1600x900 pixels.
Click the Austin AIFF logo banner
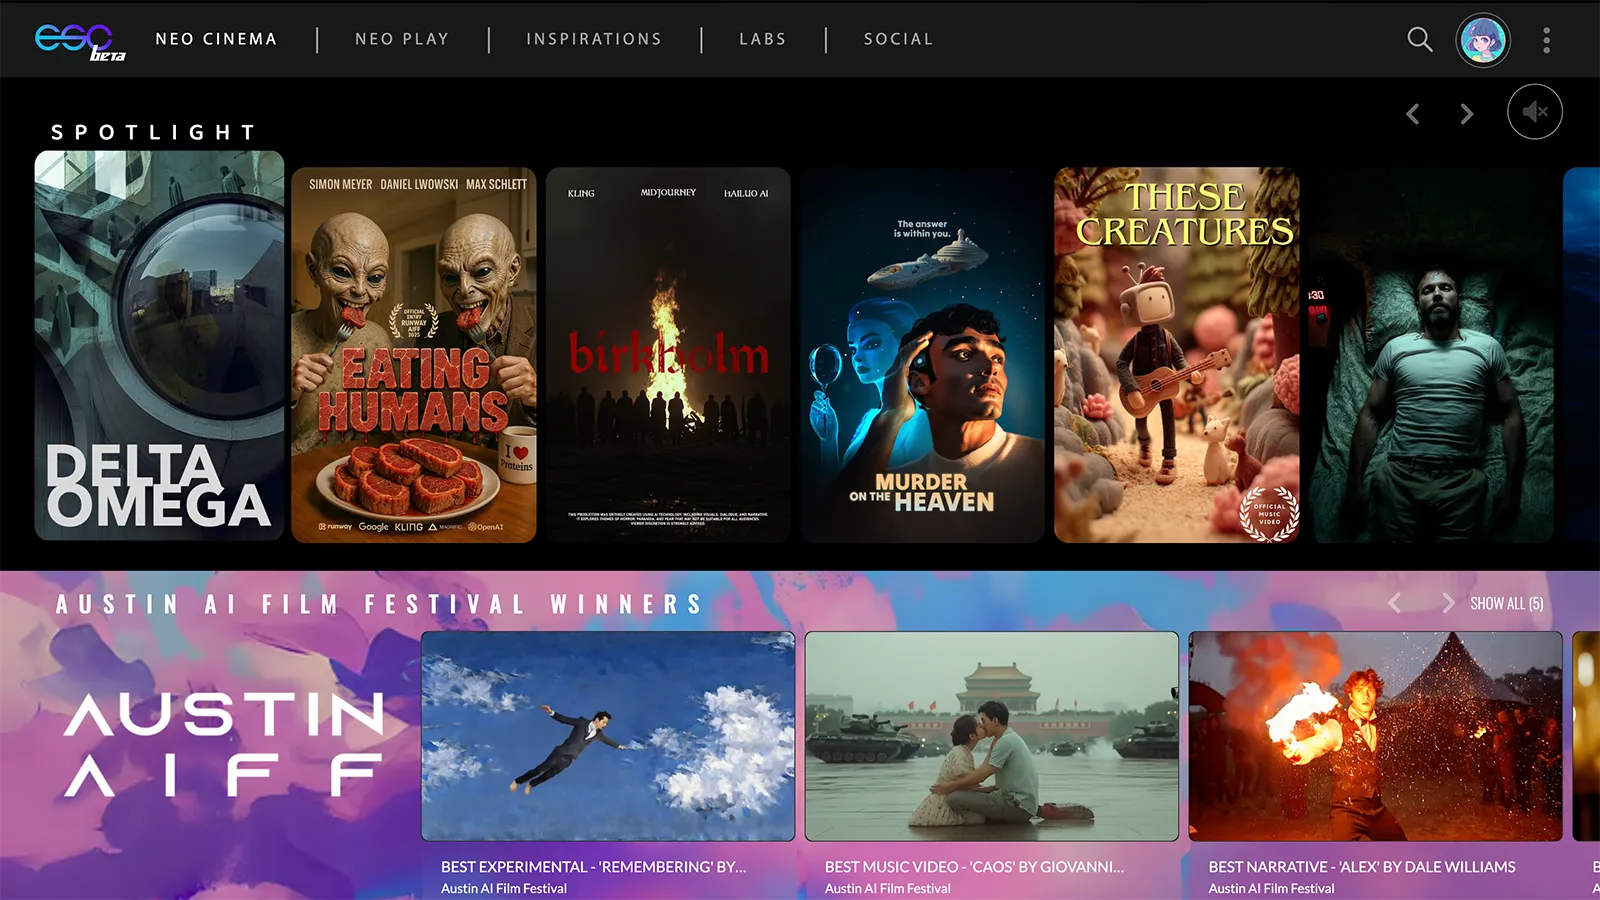tap(224, 745)
